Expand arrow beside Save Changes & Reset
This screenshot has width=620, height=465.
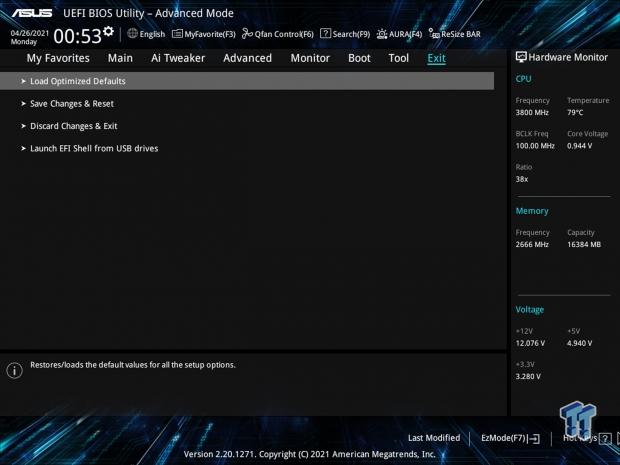pyautogui.click(x=23, y=103)
